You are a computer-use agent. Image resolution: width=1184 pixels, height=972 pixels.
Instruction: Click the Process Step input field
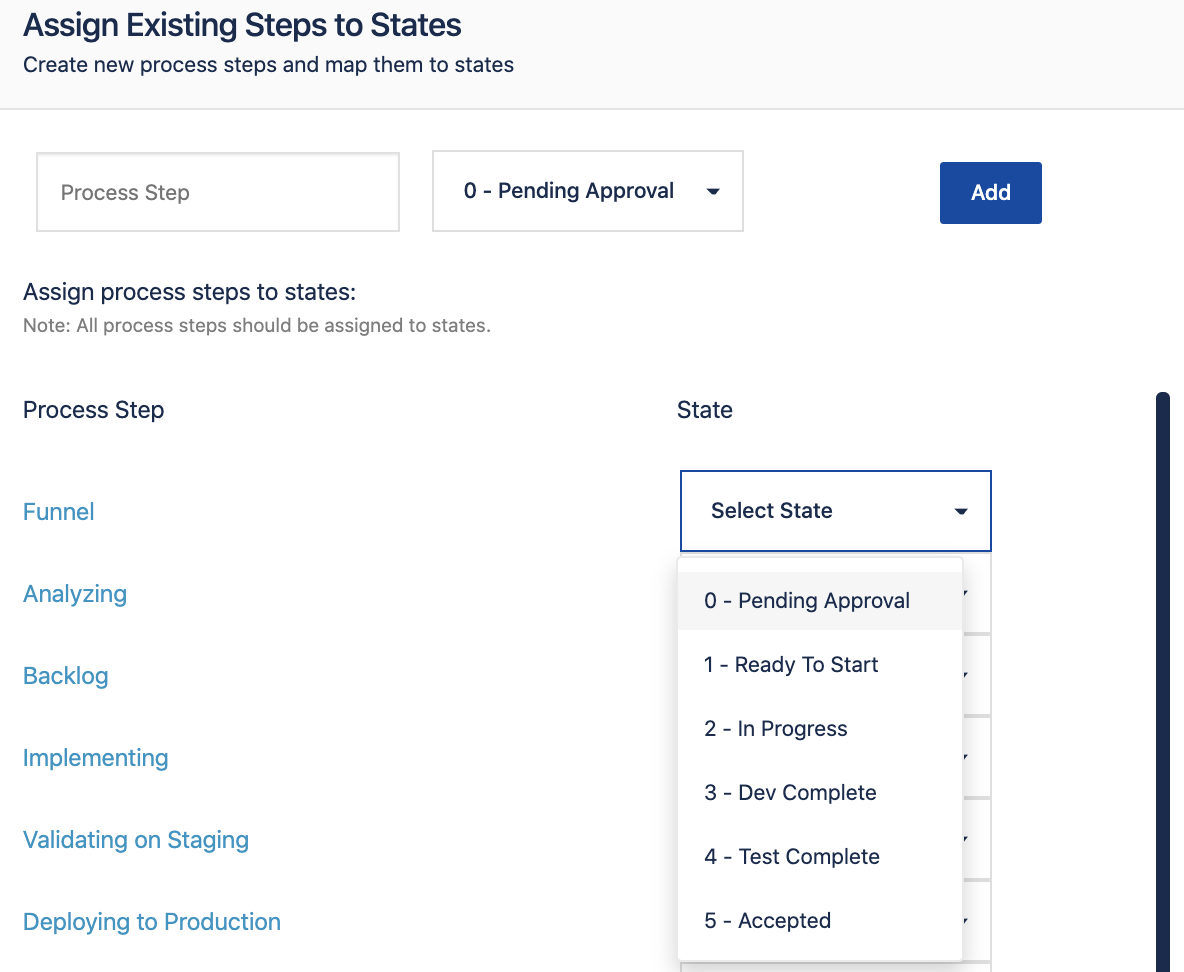(x=217, y=192)
